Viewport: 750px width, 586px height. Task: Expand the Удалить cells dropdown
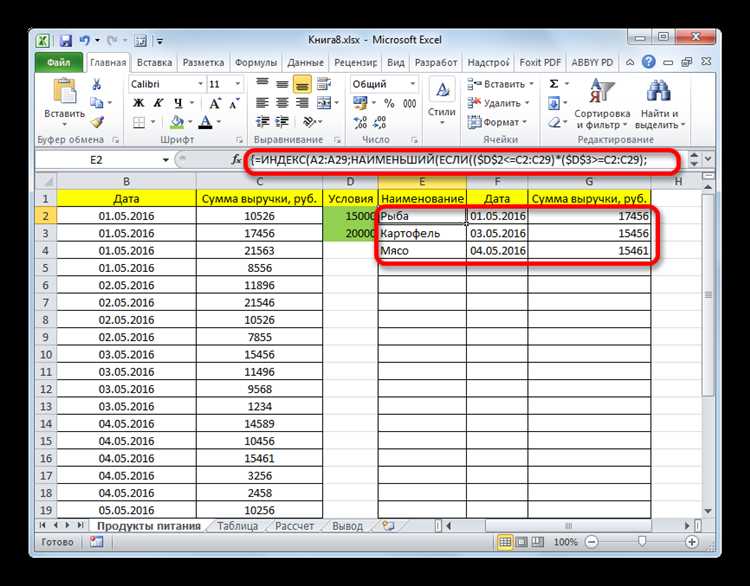[x=527, y=103]
